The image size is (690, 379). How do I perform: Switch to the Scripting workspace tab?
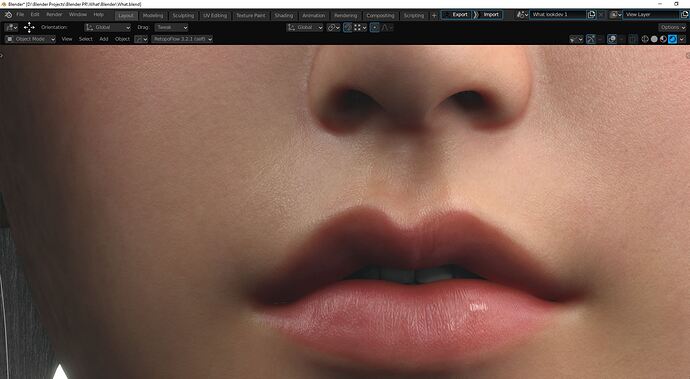coord(414,15)
